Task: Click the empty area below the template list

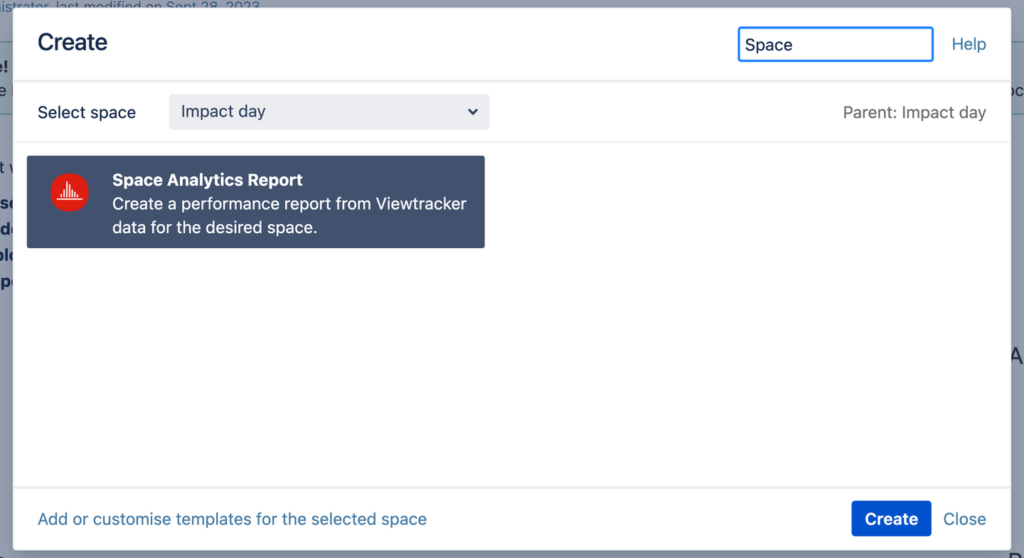Action: 512,366
